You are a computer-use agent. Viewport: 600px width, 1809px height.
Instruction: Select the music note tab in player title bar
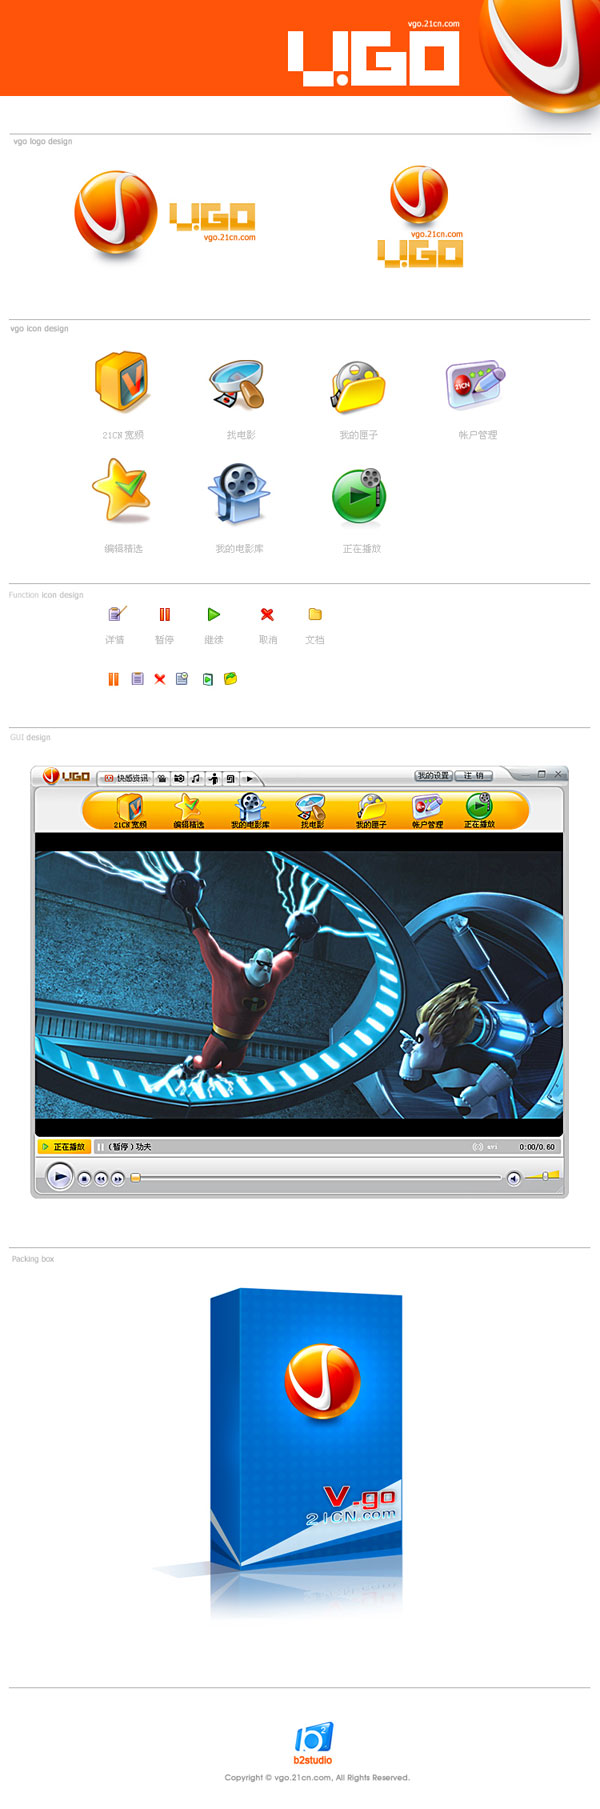tap(196, 778)
